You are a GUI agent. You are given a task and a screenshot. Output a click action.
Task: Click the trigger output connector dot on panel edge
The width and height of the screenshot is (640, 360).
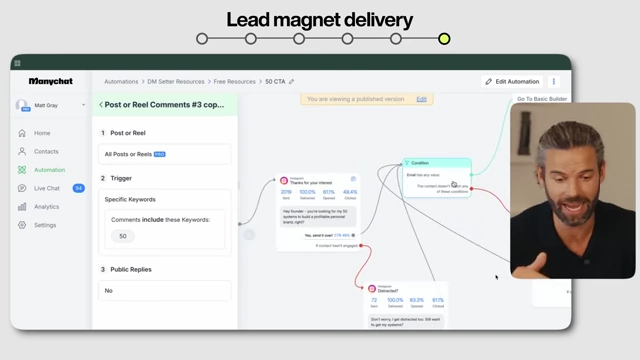[240, 224]
